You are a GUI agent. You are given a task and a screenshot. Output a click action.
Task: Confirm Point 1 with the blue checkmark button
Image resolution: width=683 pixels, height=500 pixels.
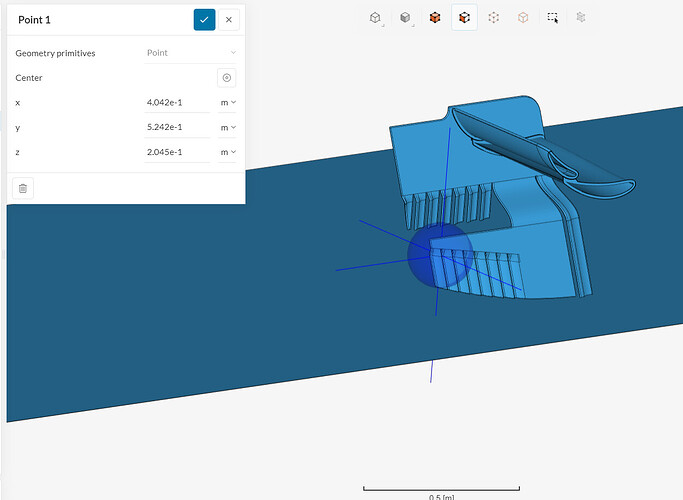point(204,20)
